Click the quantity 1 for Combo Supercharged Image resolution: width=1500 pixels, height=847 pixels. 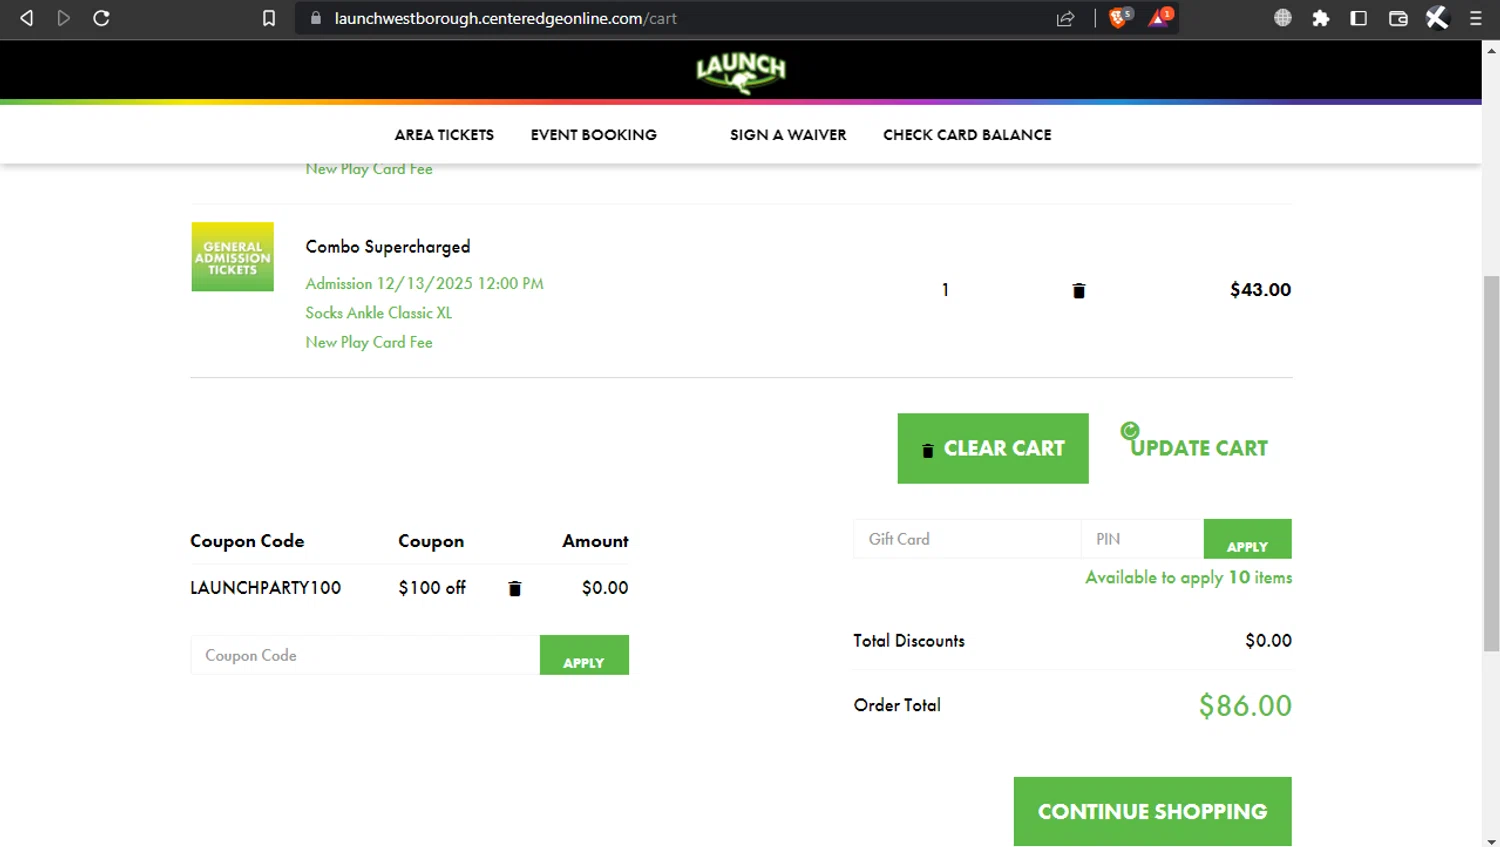(x=945, y=290)
